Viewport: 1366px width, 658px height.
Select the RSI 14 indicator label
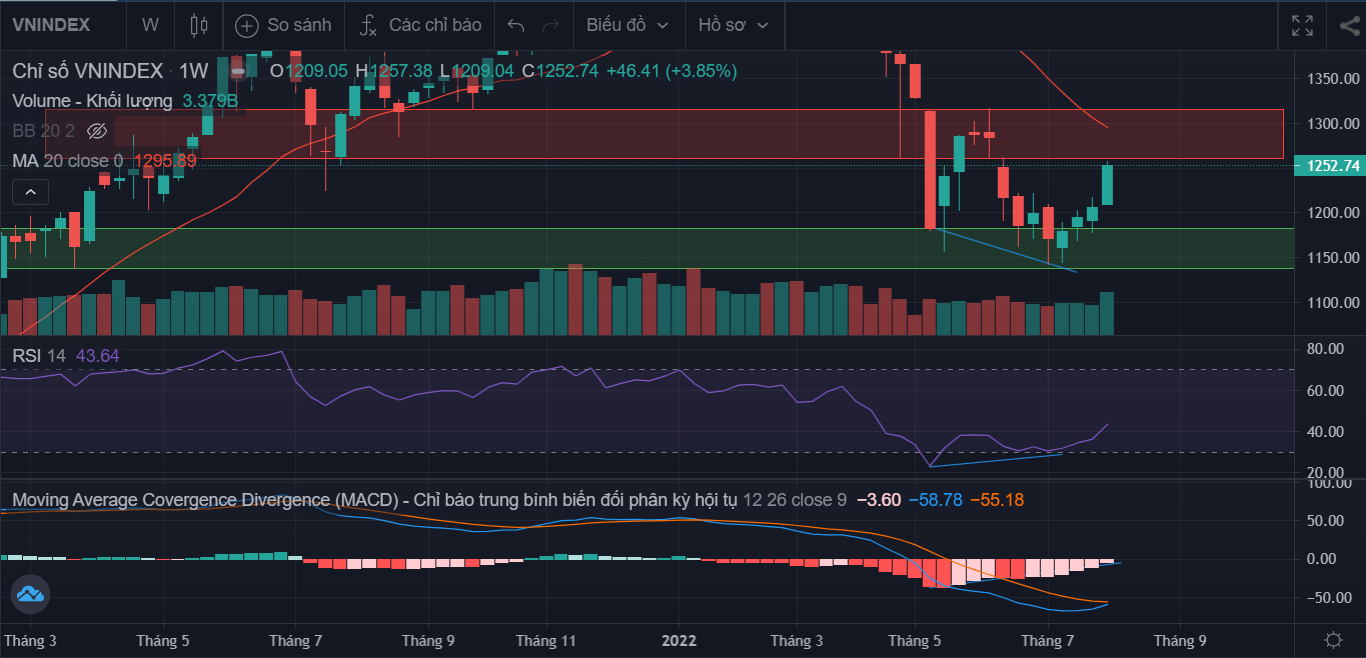tap(38, 356)
